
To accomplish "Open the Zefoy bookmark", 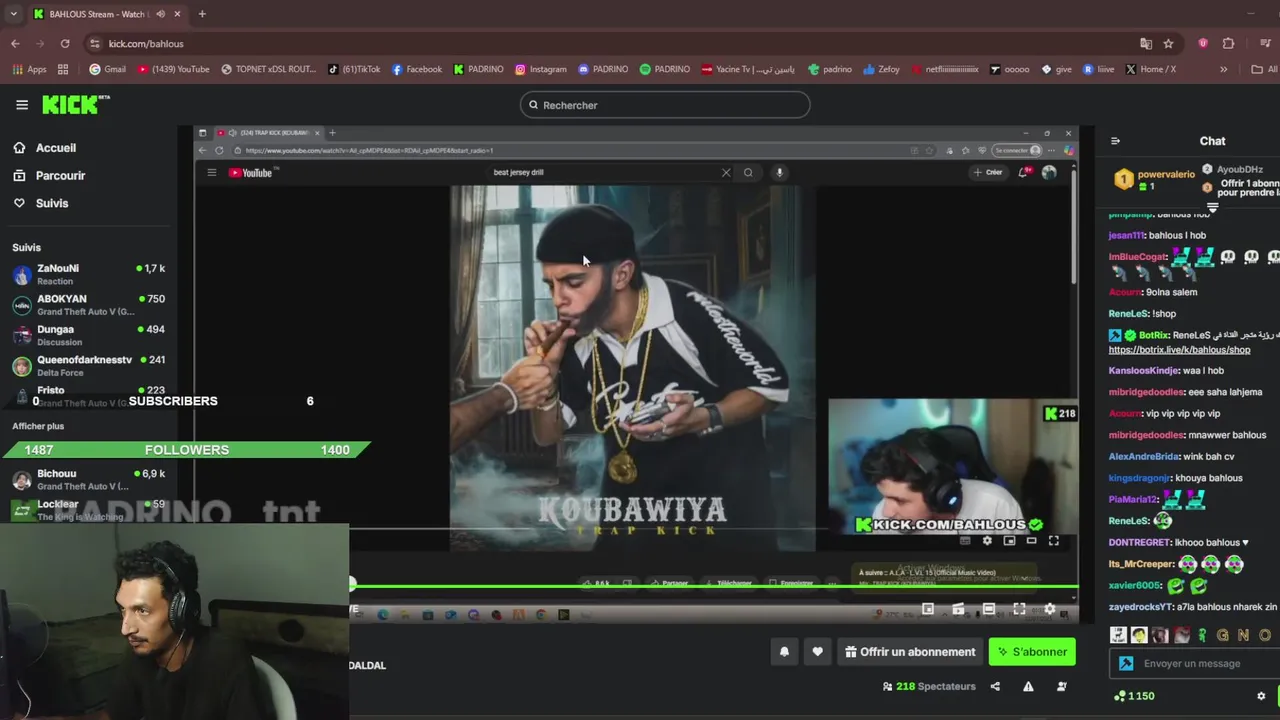I will pyautogui.click(x=881, y=69).
